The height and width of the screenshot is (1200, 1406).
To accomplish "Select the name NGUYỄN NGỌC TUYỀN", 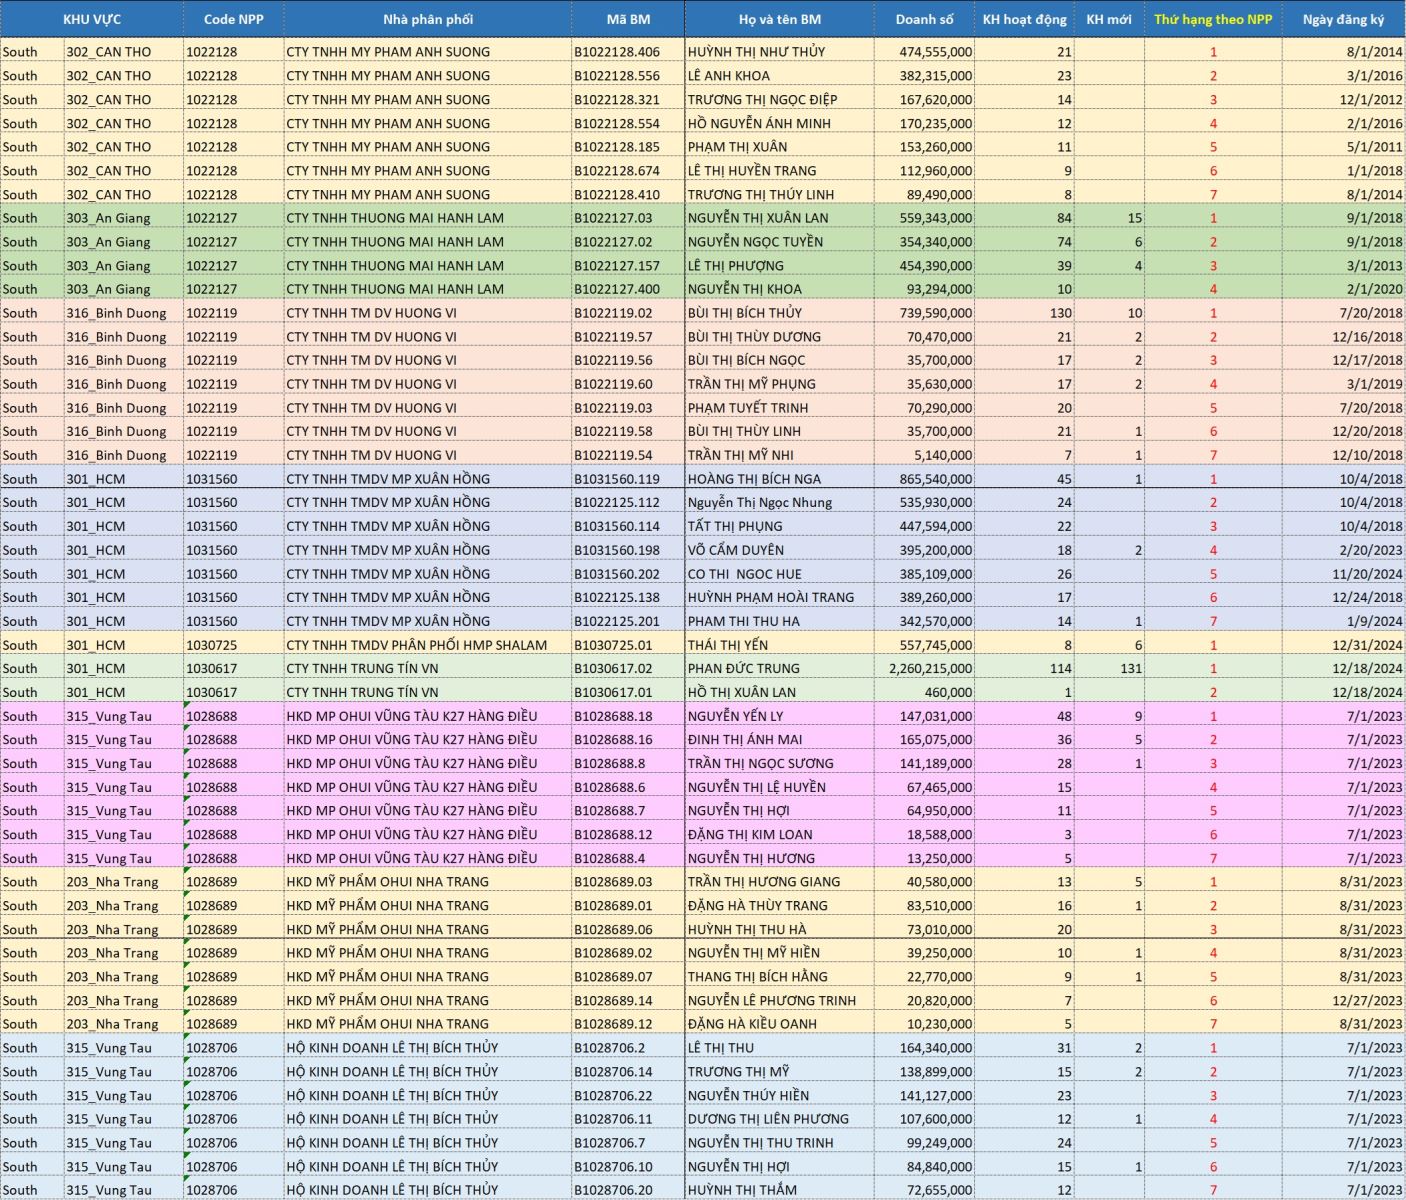I will (x=755, y=242).
